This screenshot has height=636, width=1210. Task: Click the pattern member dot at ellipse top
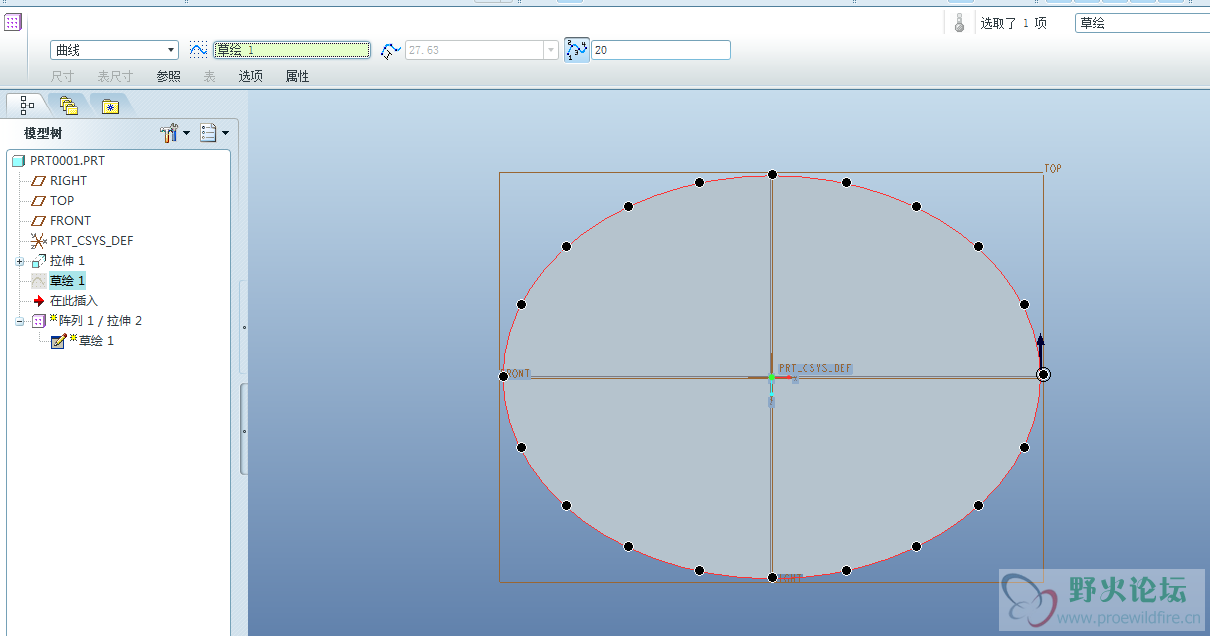[772, 175]
